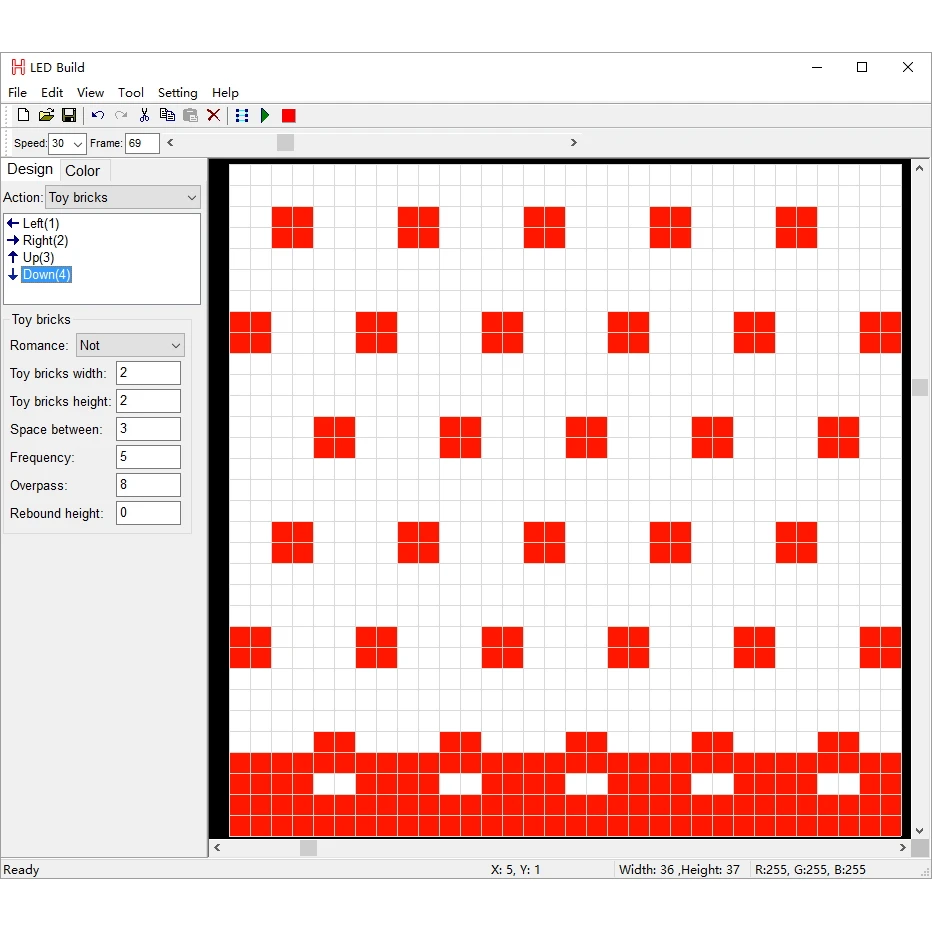The image size is (932, 932).
Task: Click the horizontal scrollbar thumb
Action: [x=308, y=848]
